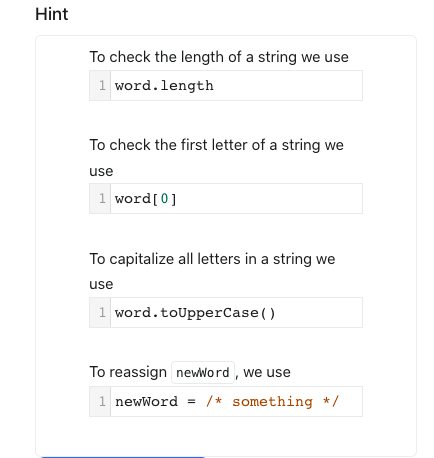This screenshot has height=458, width=434.
Task: Click the text about checking first letter
Action: 216,158
